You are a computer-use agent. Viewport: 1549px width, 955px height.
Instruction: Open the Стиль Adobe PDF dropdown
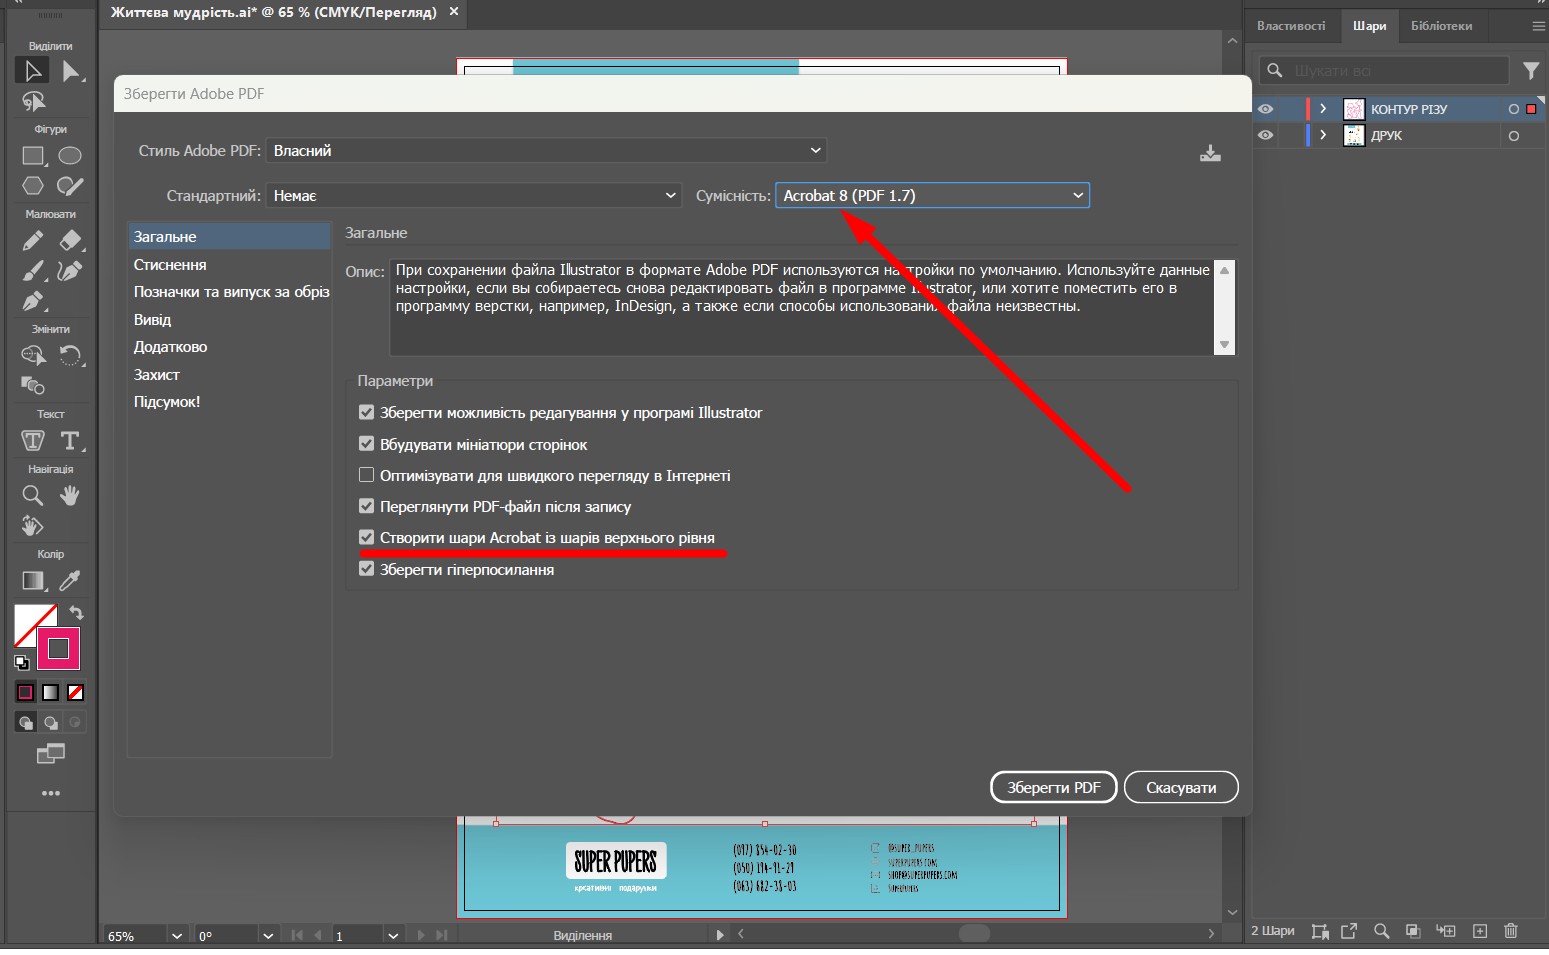click(546, 151)
